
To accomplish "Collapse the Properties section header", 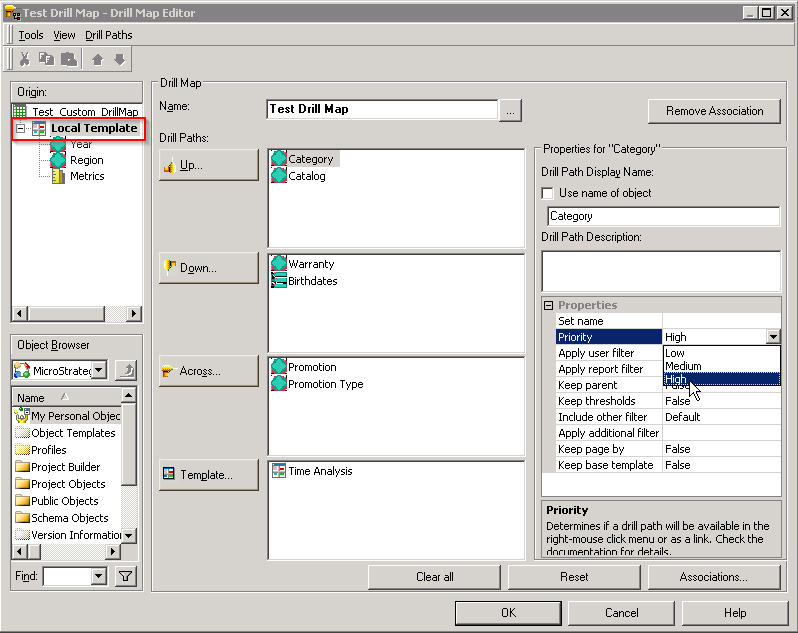I will pos(548,305).
